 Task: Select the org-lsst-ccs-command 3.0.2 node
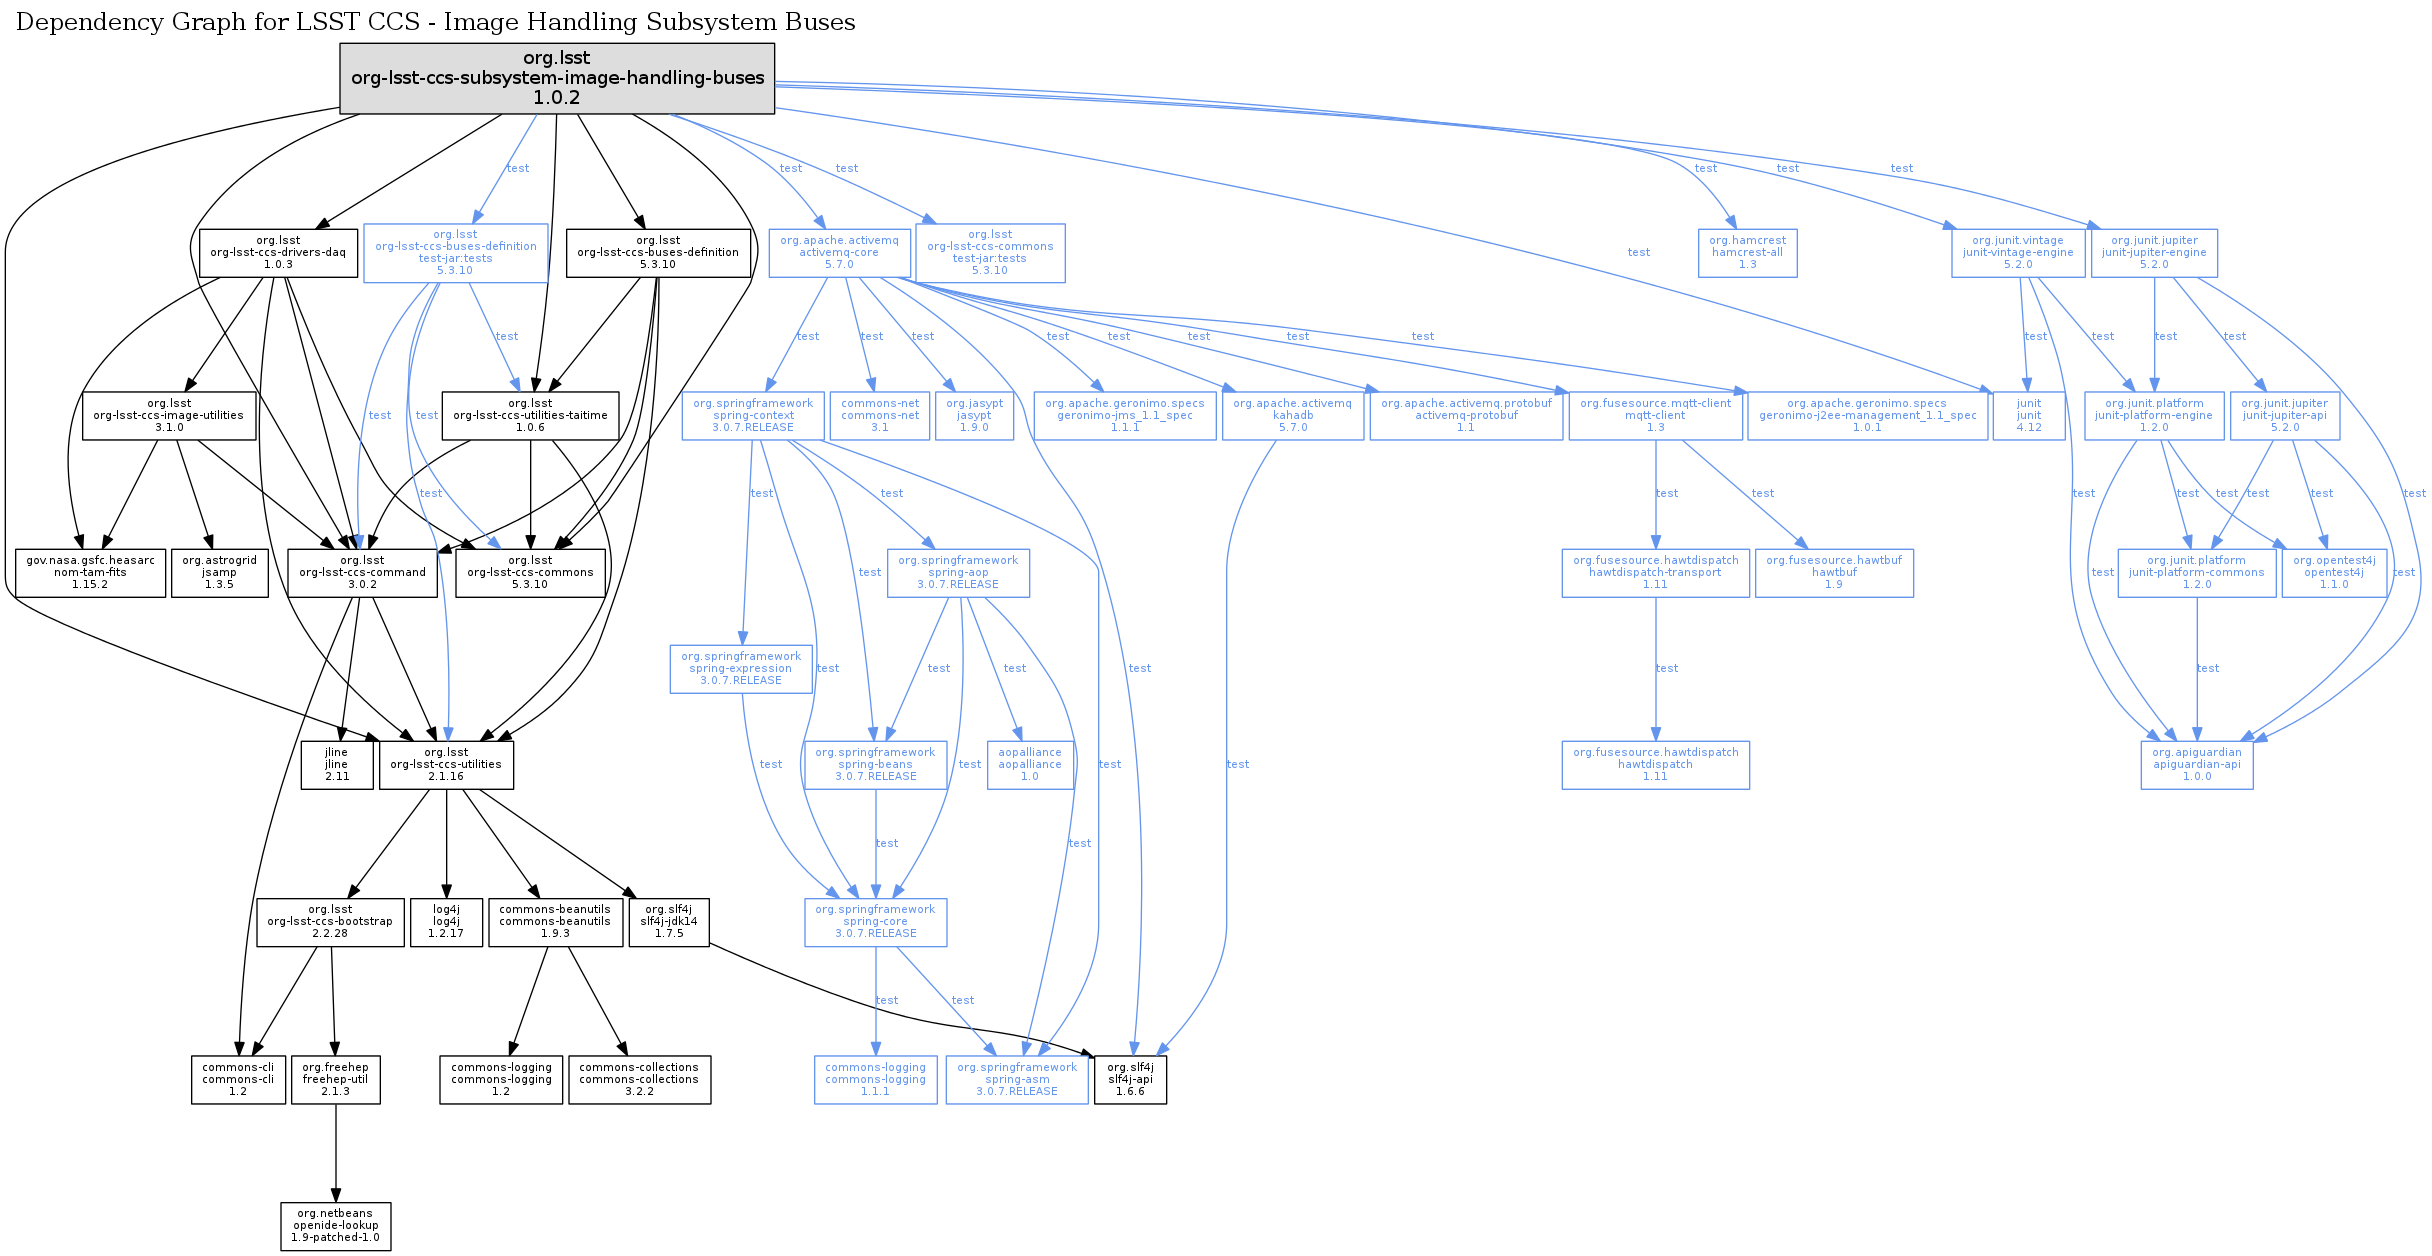[x=362, y=573]
